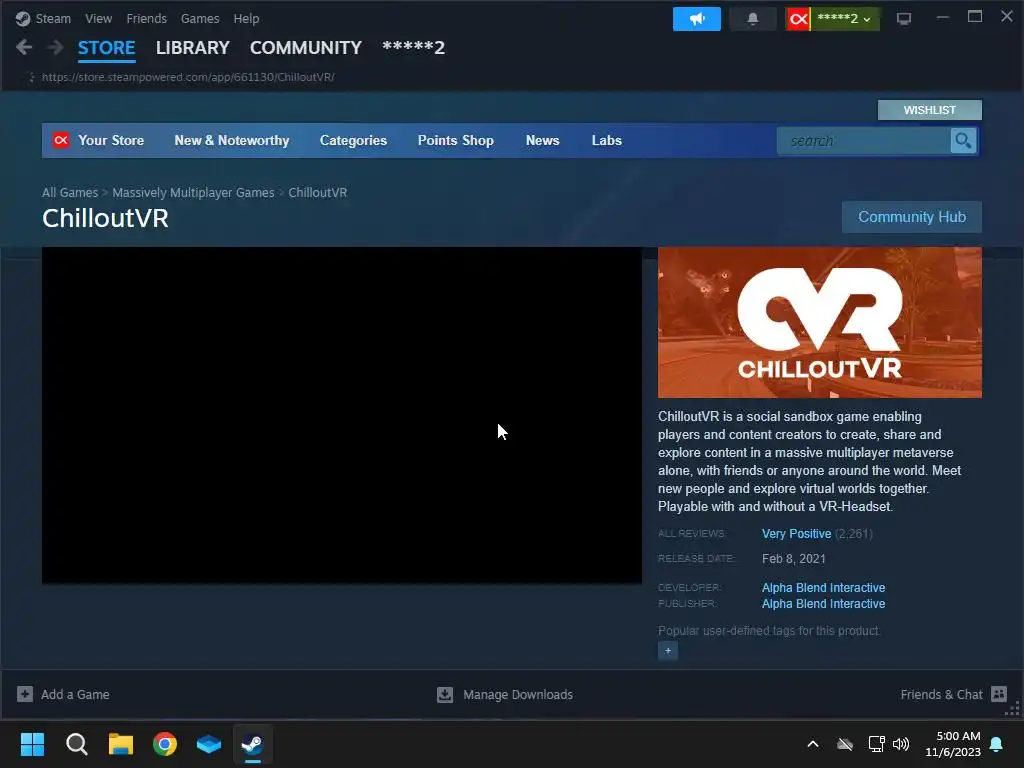The width and height of the screenshot is (1024, 768).
Task: Go back with the left arrow
Action: [24, 47]
